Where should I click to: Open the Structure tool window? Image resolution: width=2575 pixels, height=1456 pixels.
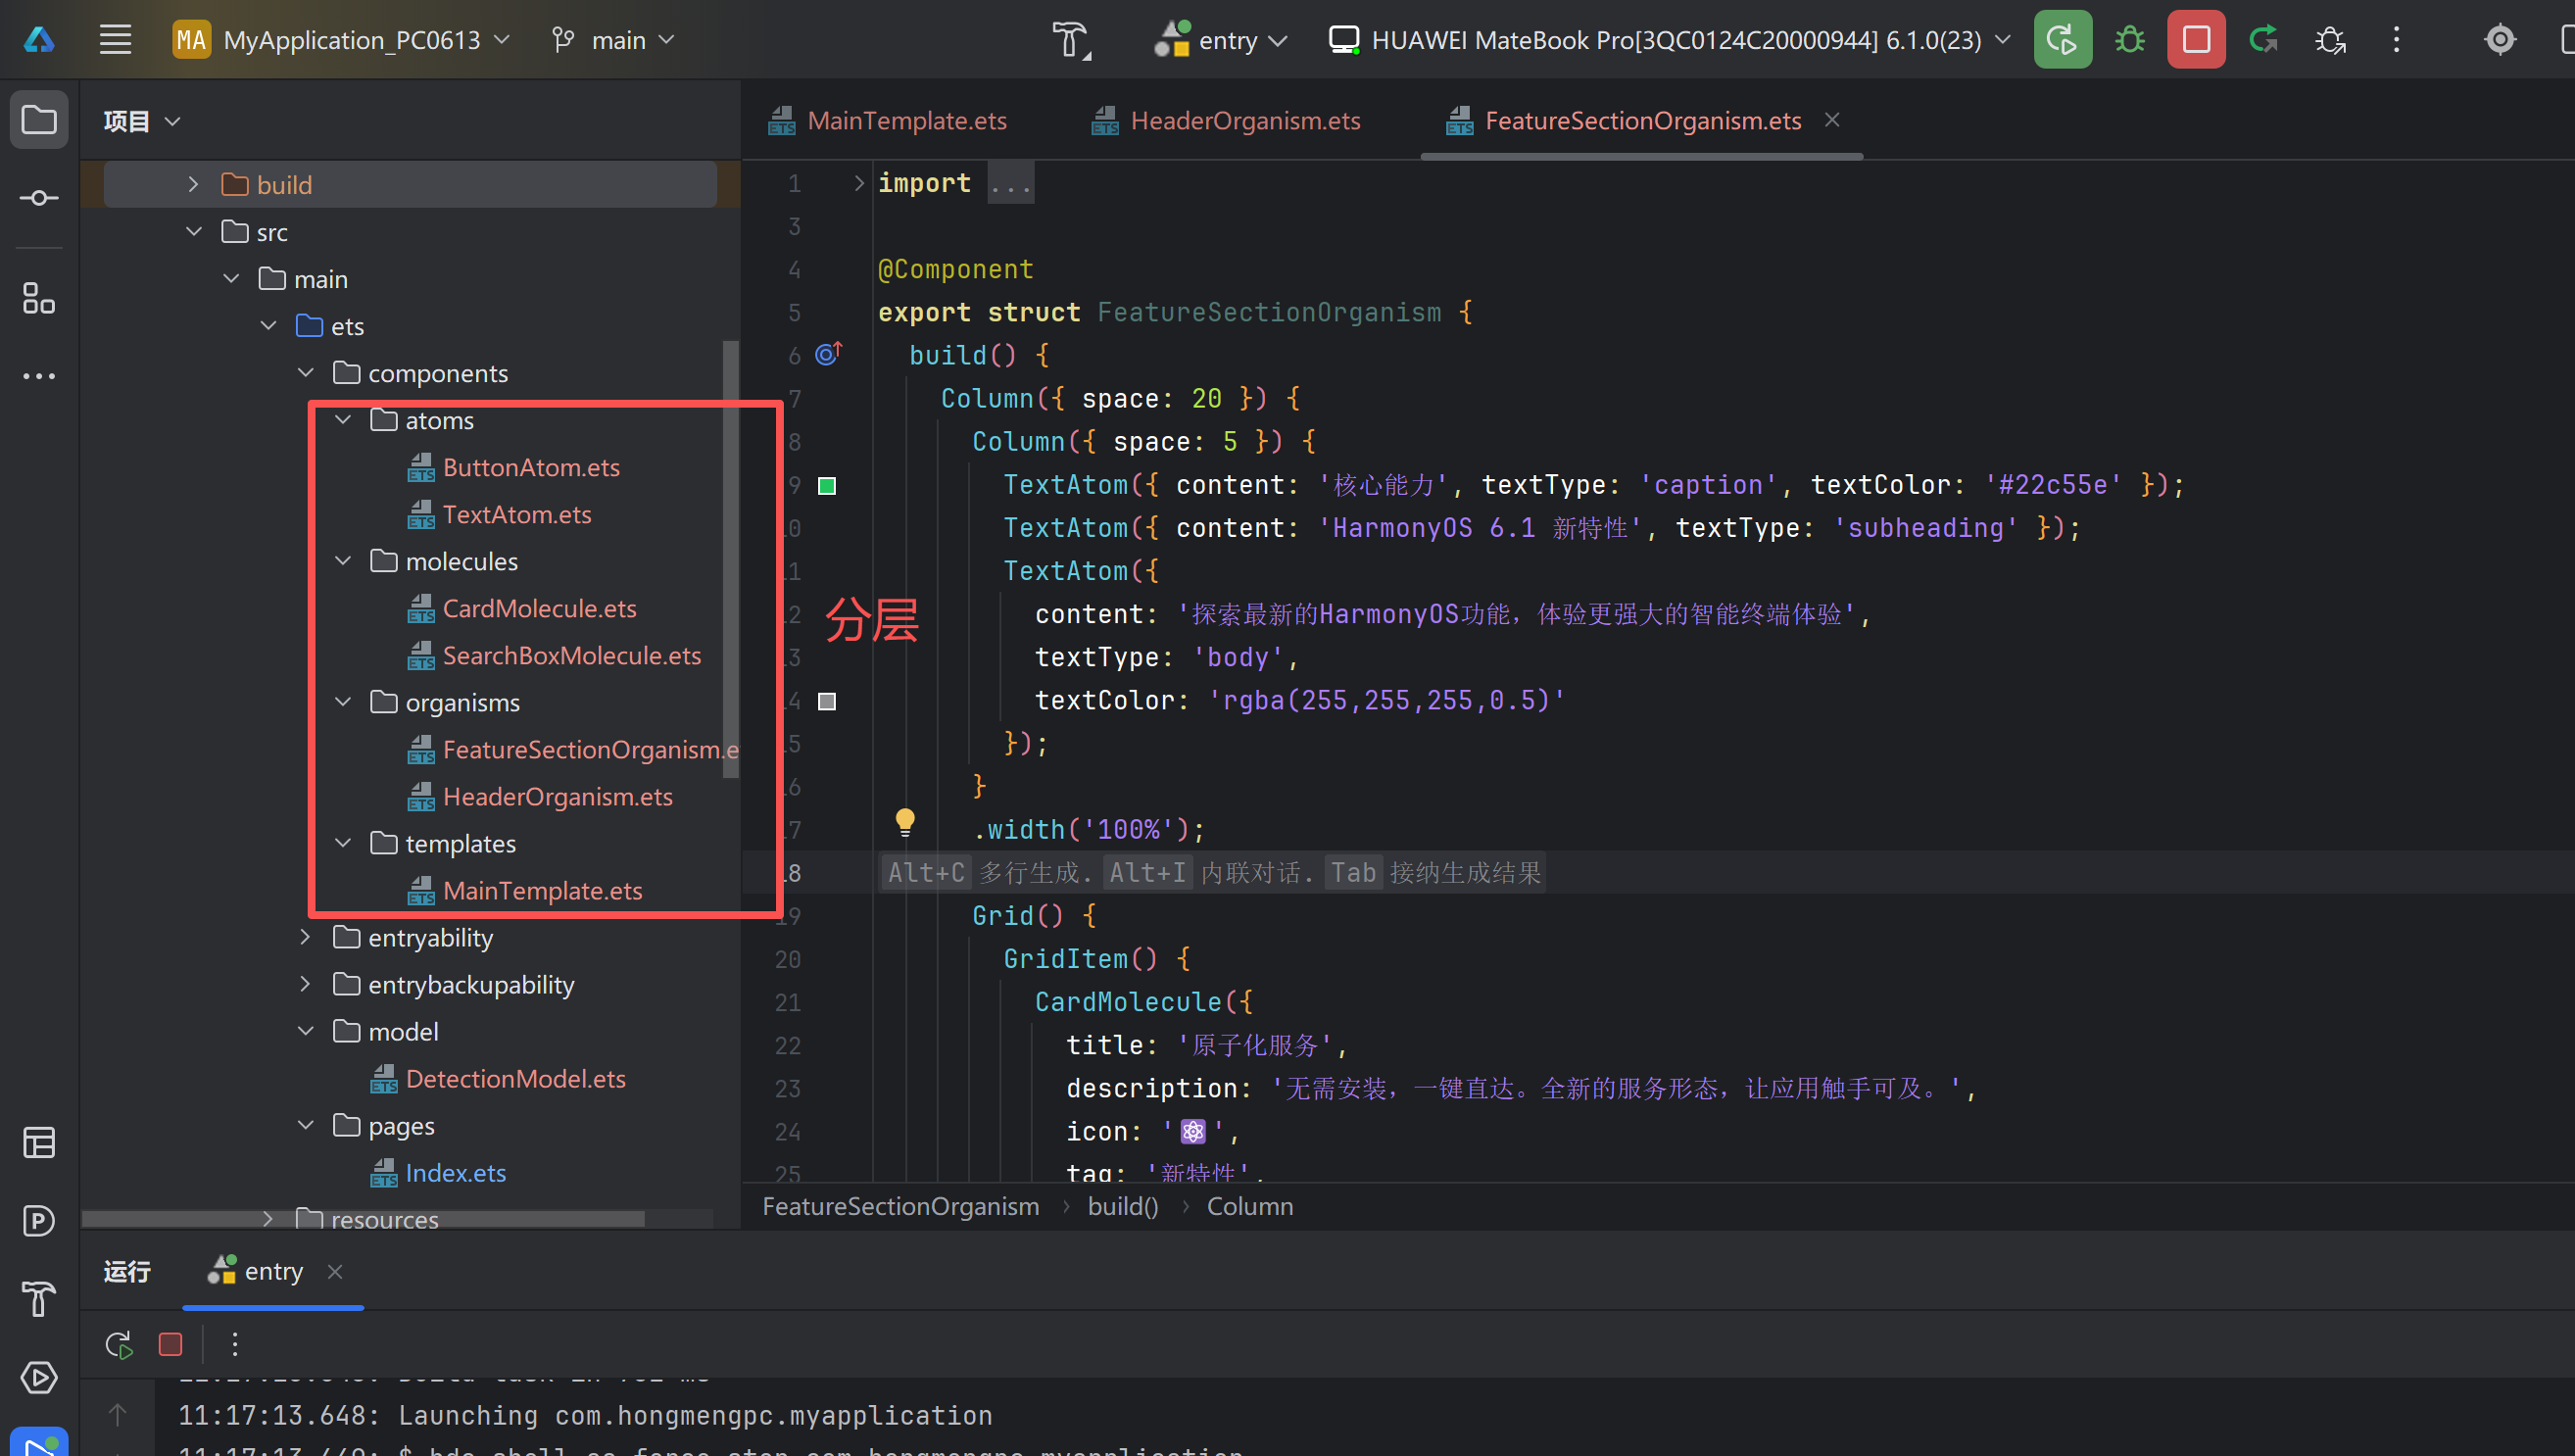[39, 298]
